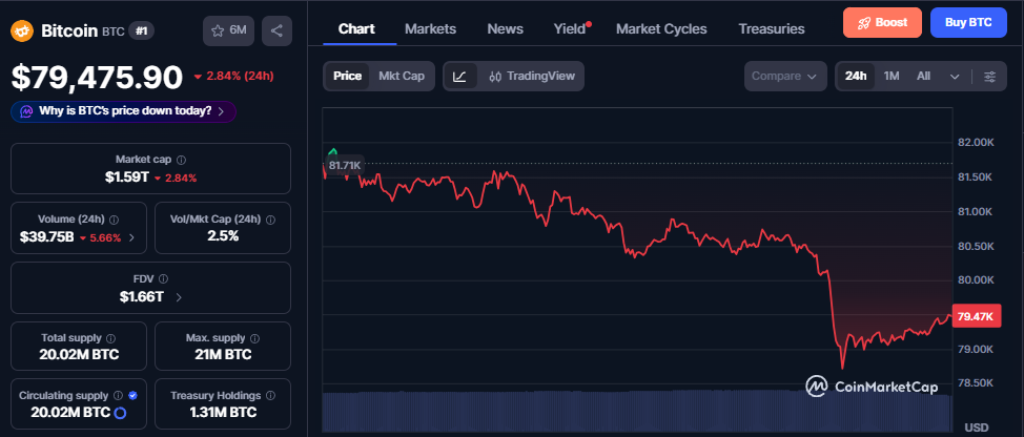Open Max. supply info icon
Screen dimensions: 1024x437
(255, 338)
